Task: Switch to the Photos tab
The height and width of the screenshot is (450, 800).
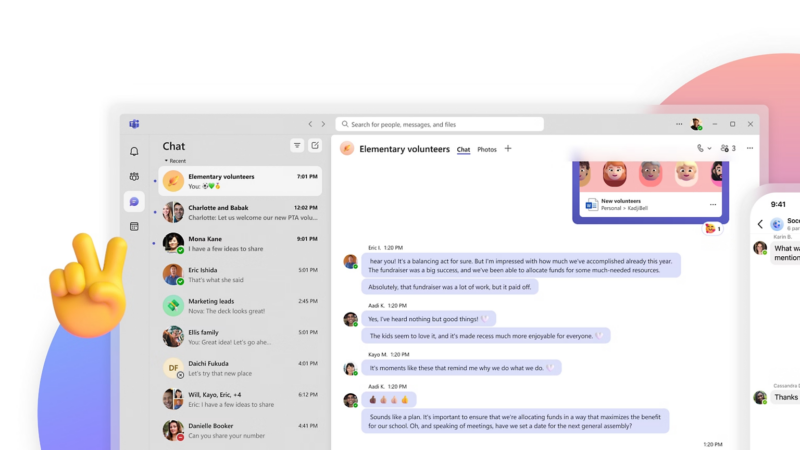Action: pos(487,150)
